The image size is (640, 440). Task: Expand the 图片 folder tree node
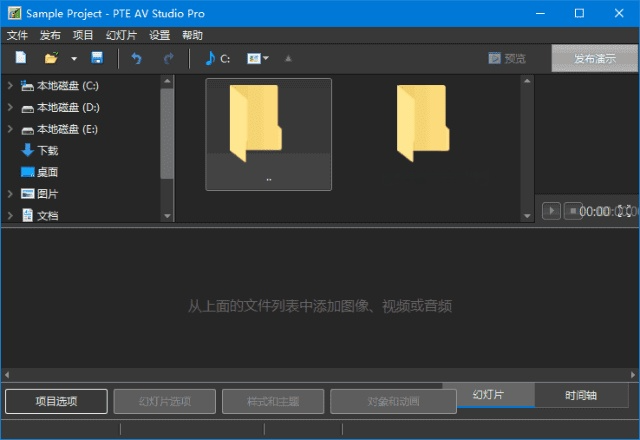(x=10, y=194)
